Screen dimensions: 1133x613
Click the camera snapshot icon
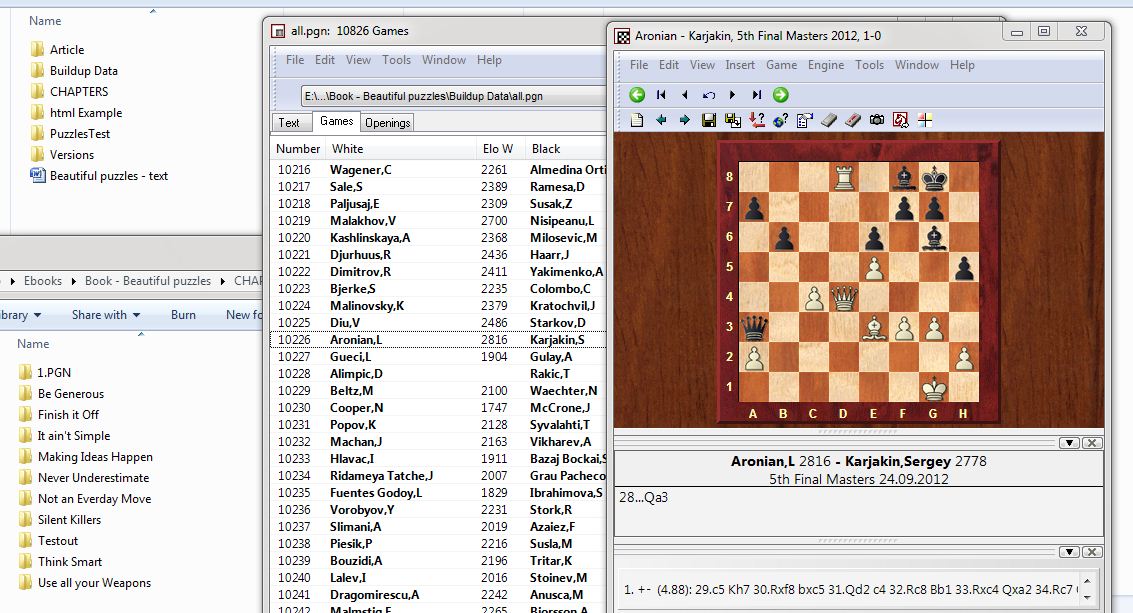(x=877, y=120)
